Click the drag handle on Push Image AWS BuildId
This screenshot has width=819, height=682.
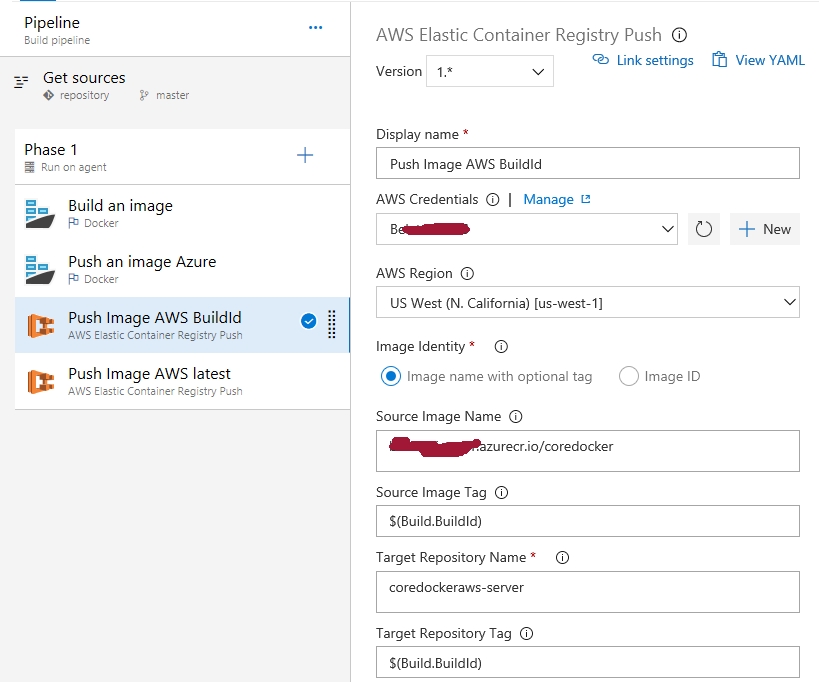332,324
